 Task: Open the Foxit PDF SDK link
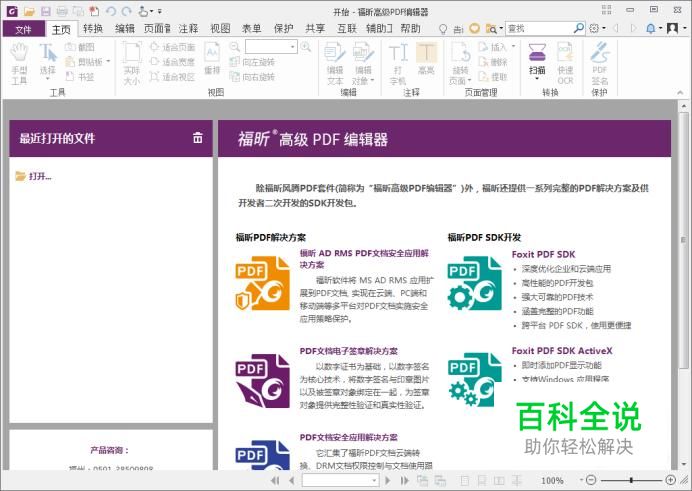(543, 255)
